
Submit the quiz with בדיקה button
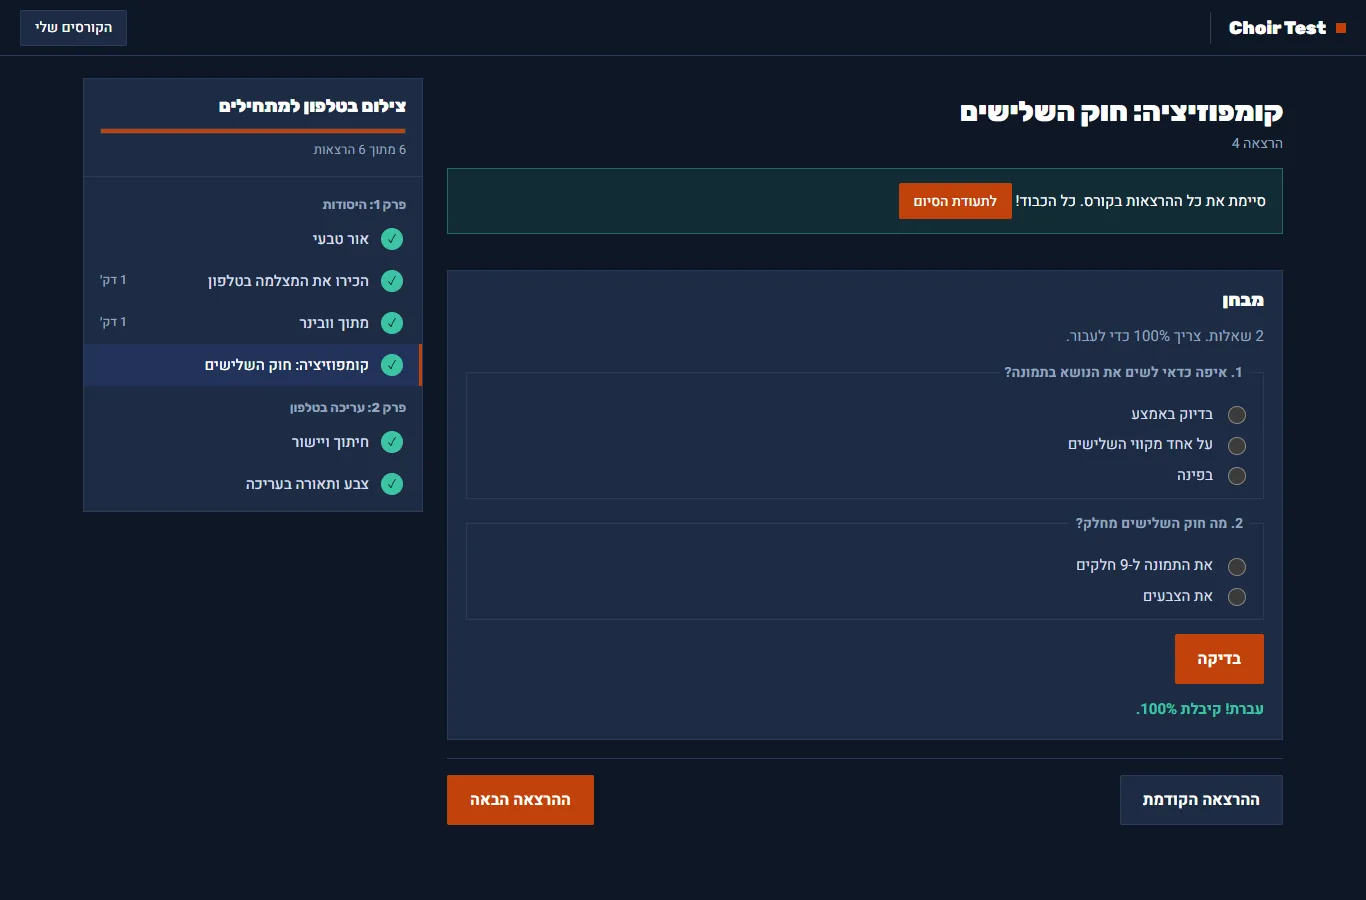1219,659
